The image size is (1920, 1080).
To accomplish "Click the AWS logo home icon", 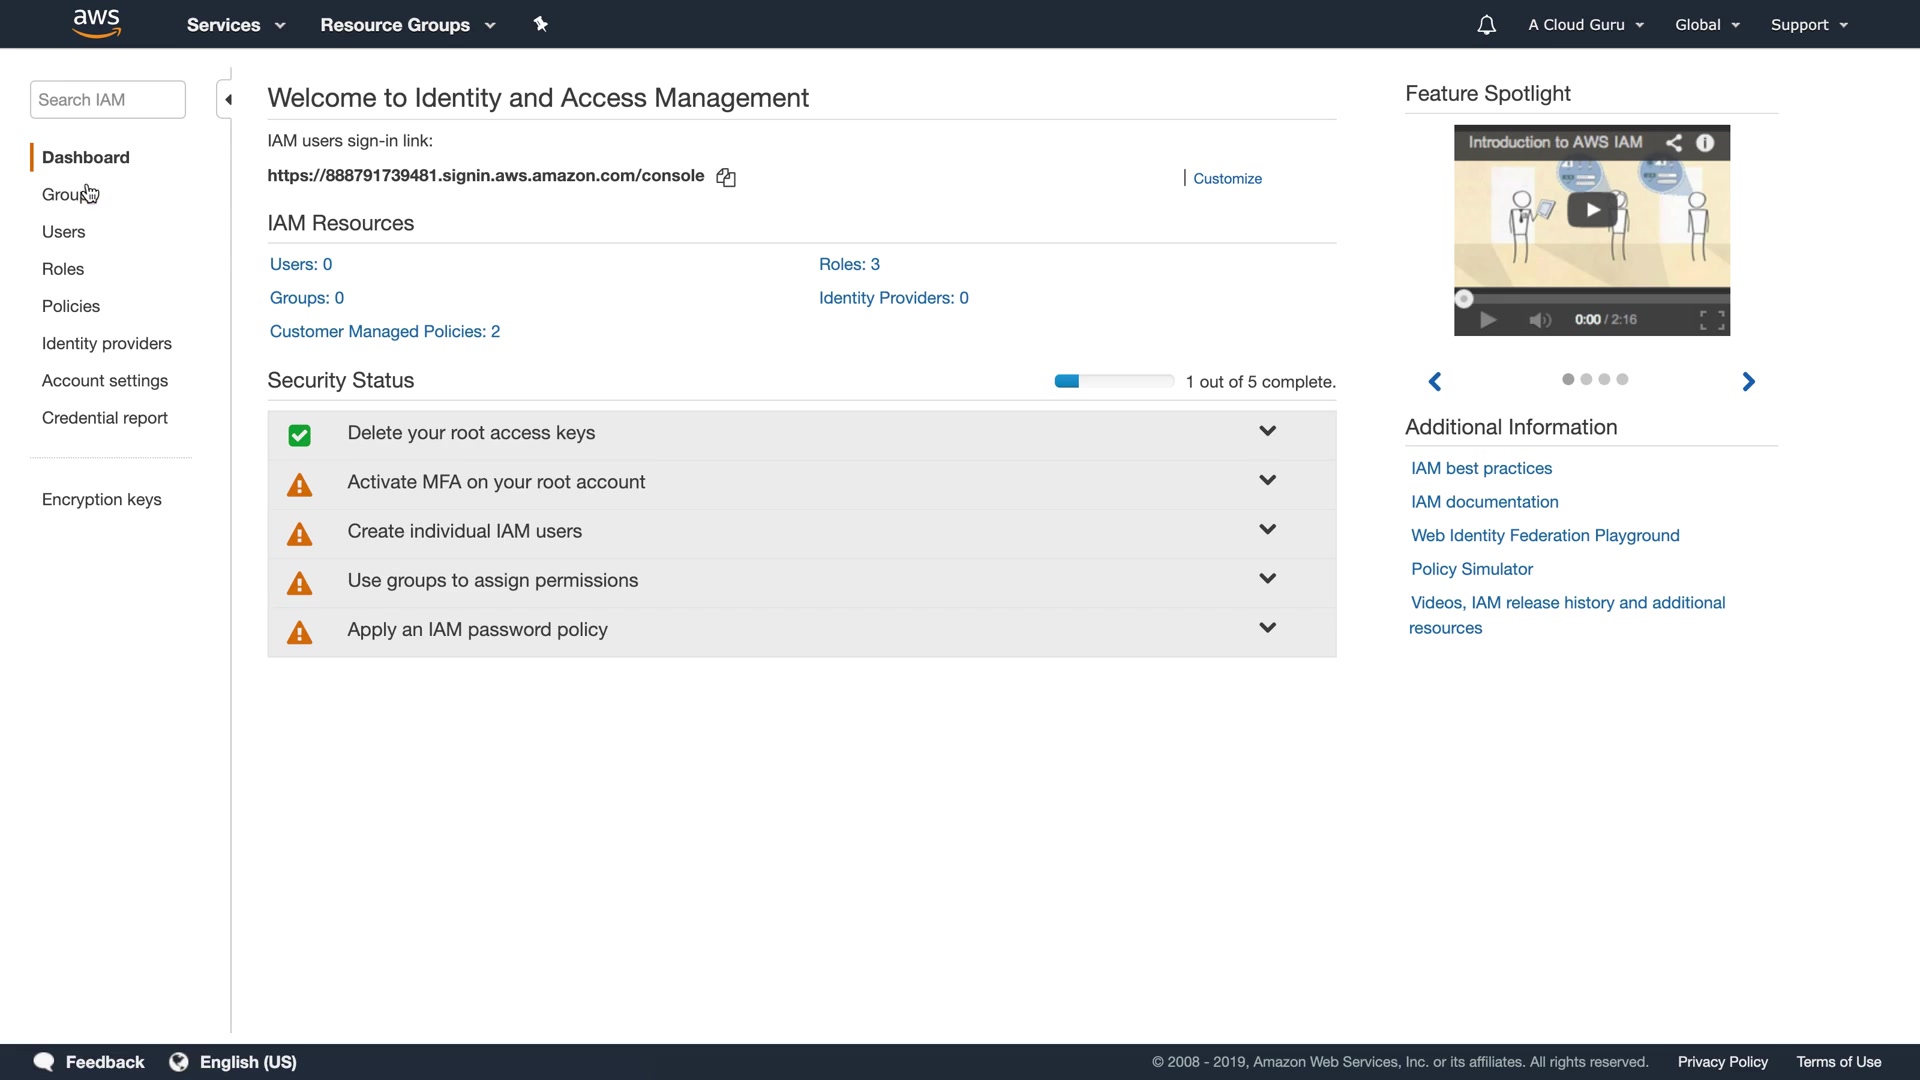I will click(96, 23).
